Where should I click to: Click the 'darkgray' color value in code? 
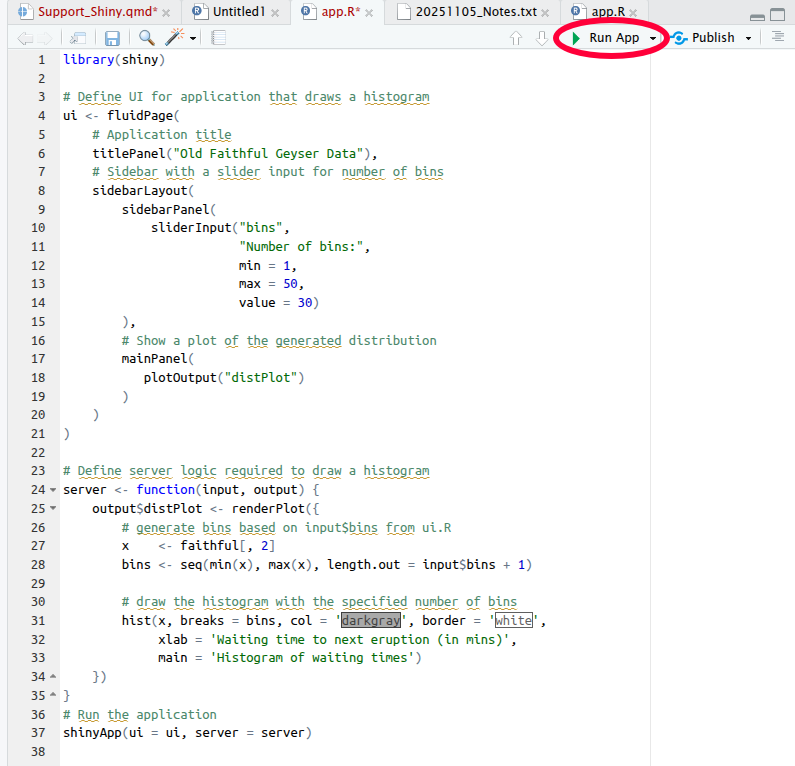371,621
